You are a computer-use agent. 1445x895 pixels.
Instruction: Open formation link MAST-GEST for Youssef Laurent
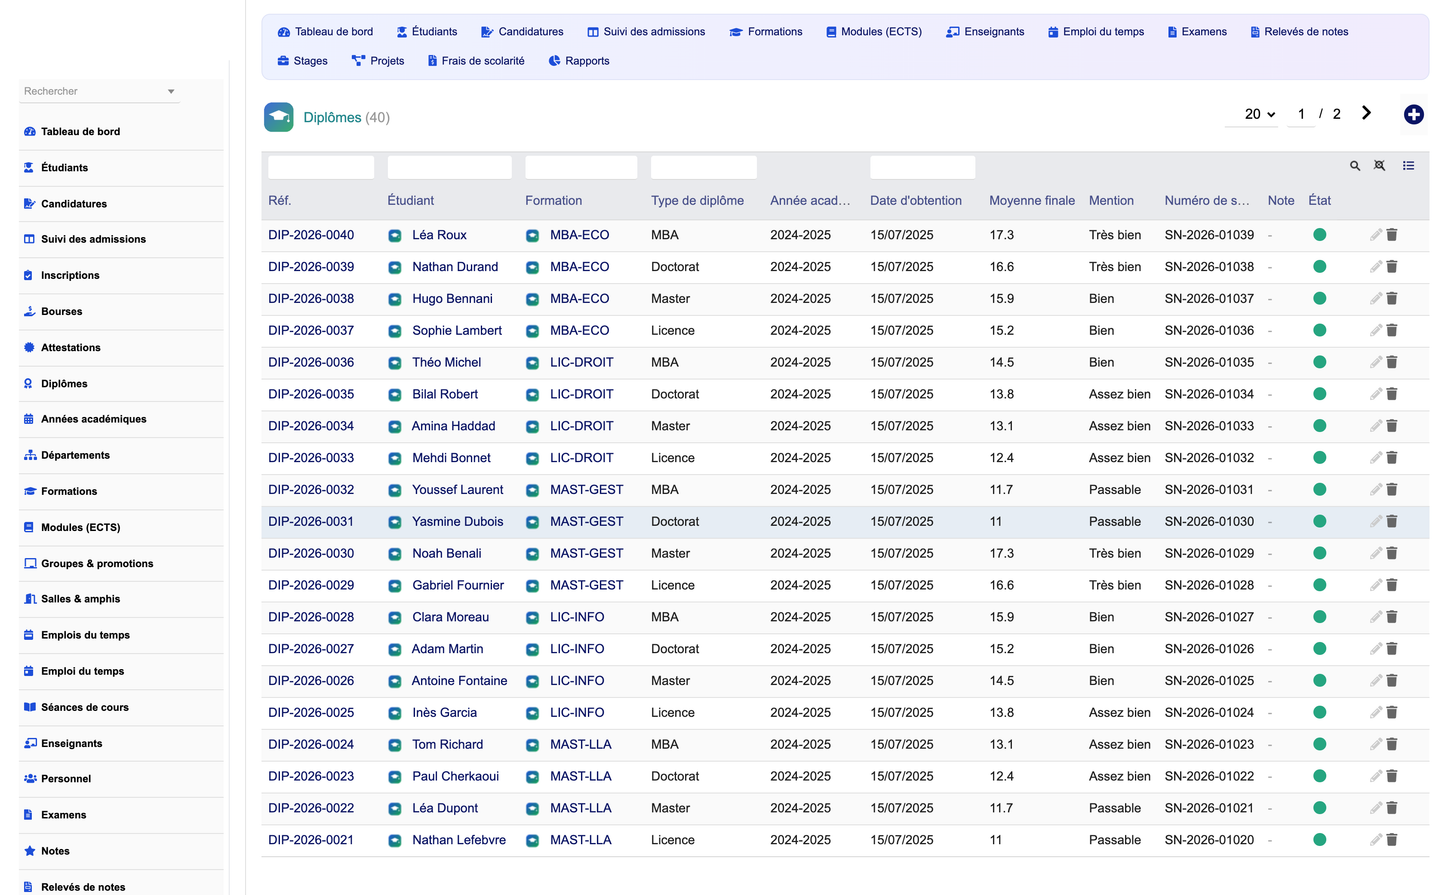[586, 490]
